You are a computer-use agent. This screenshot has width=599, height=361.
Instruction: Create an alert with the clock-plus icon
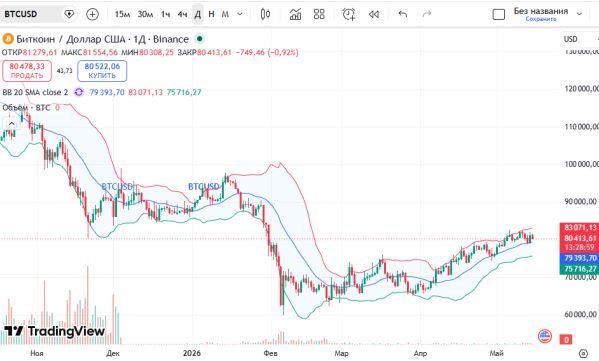349,14
